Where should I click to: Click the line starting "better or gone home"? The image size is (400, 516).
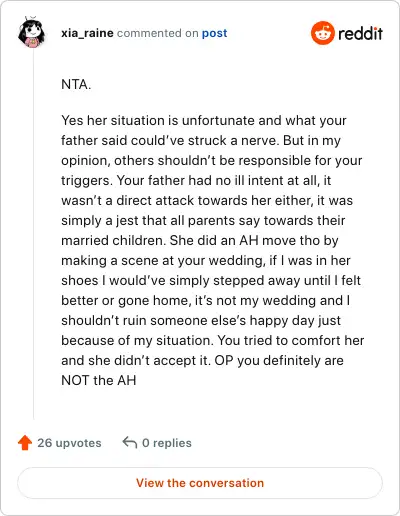click(206, 301)
